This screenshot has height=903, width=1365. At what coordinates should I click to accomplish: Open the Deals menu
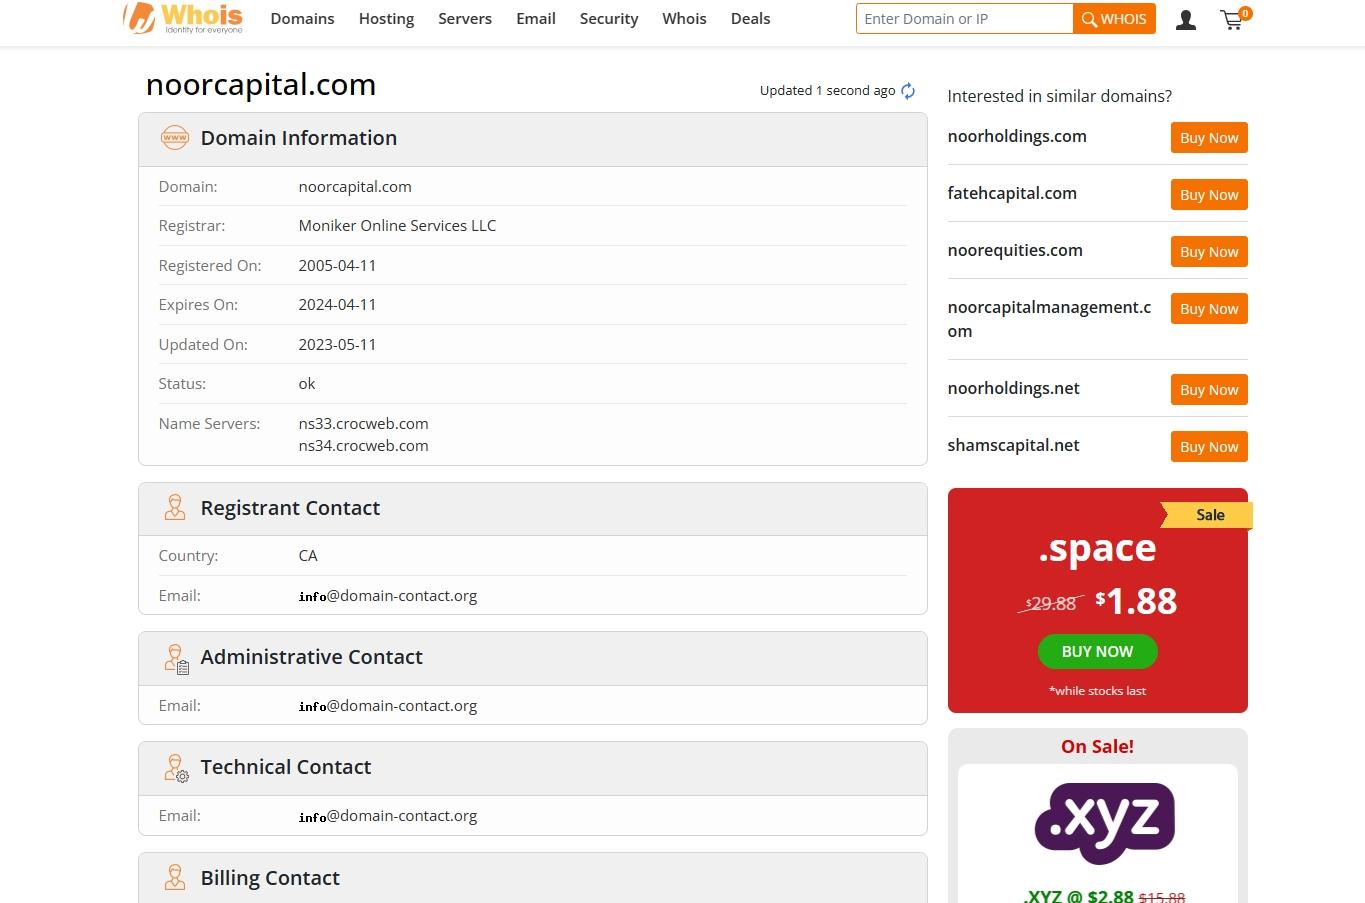(750, 19)
